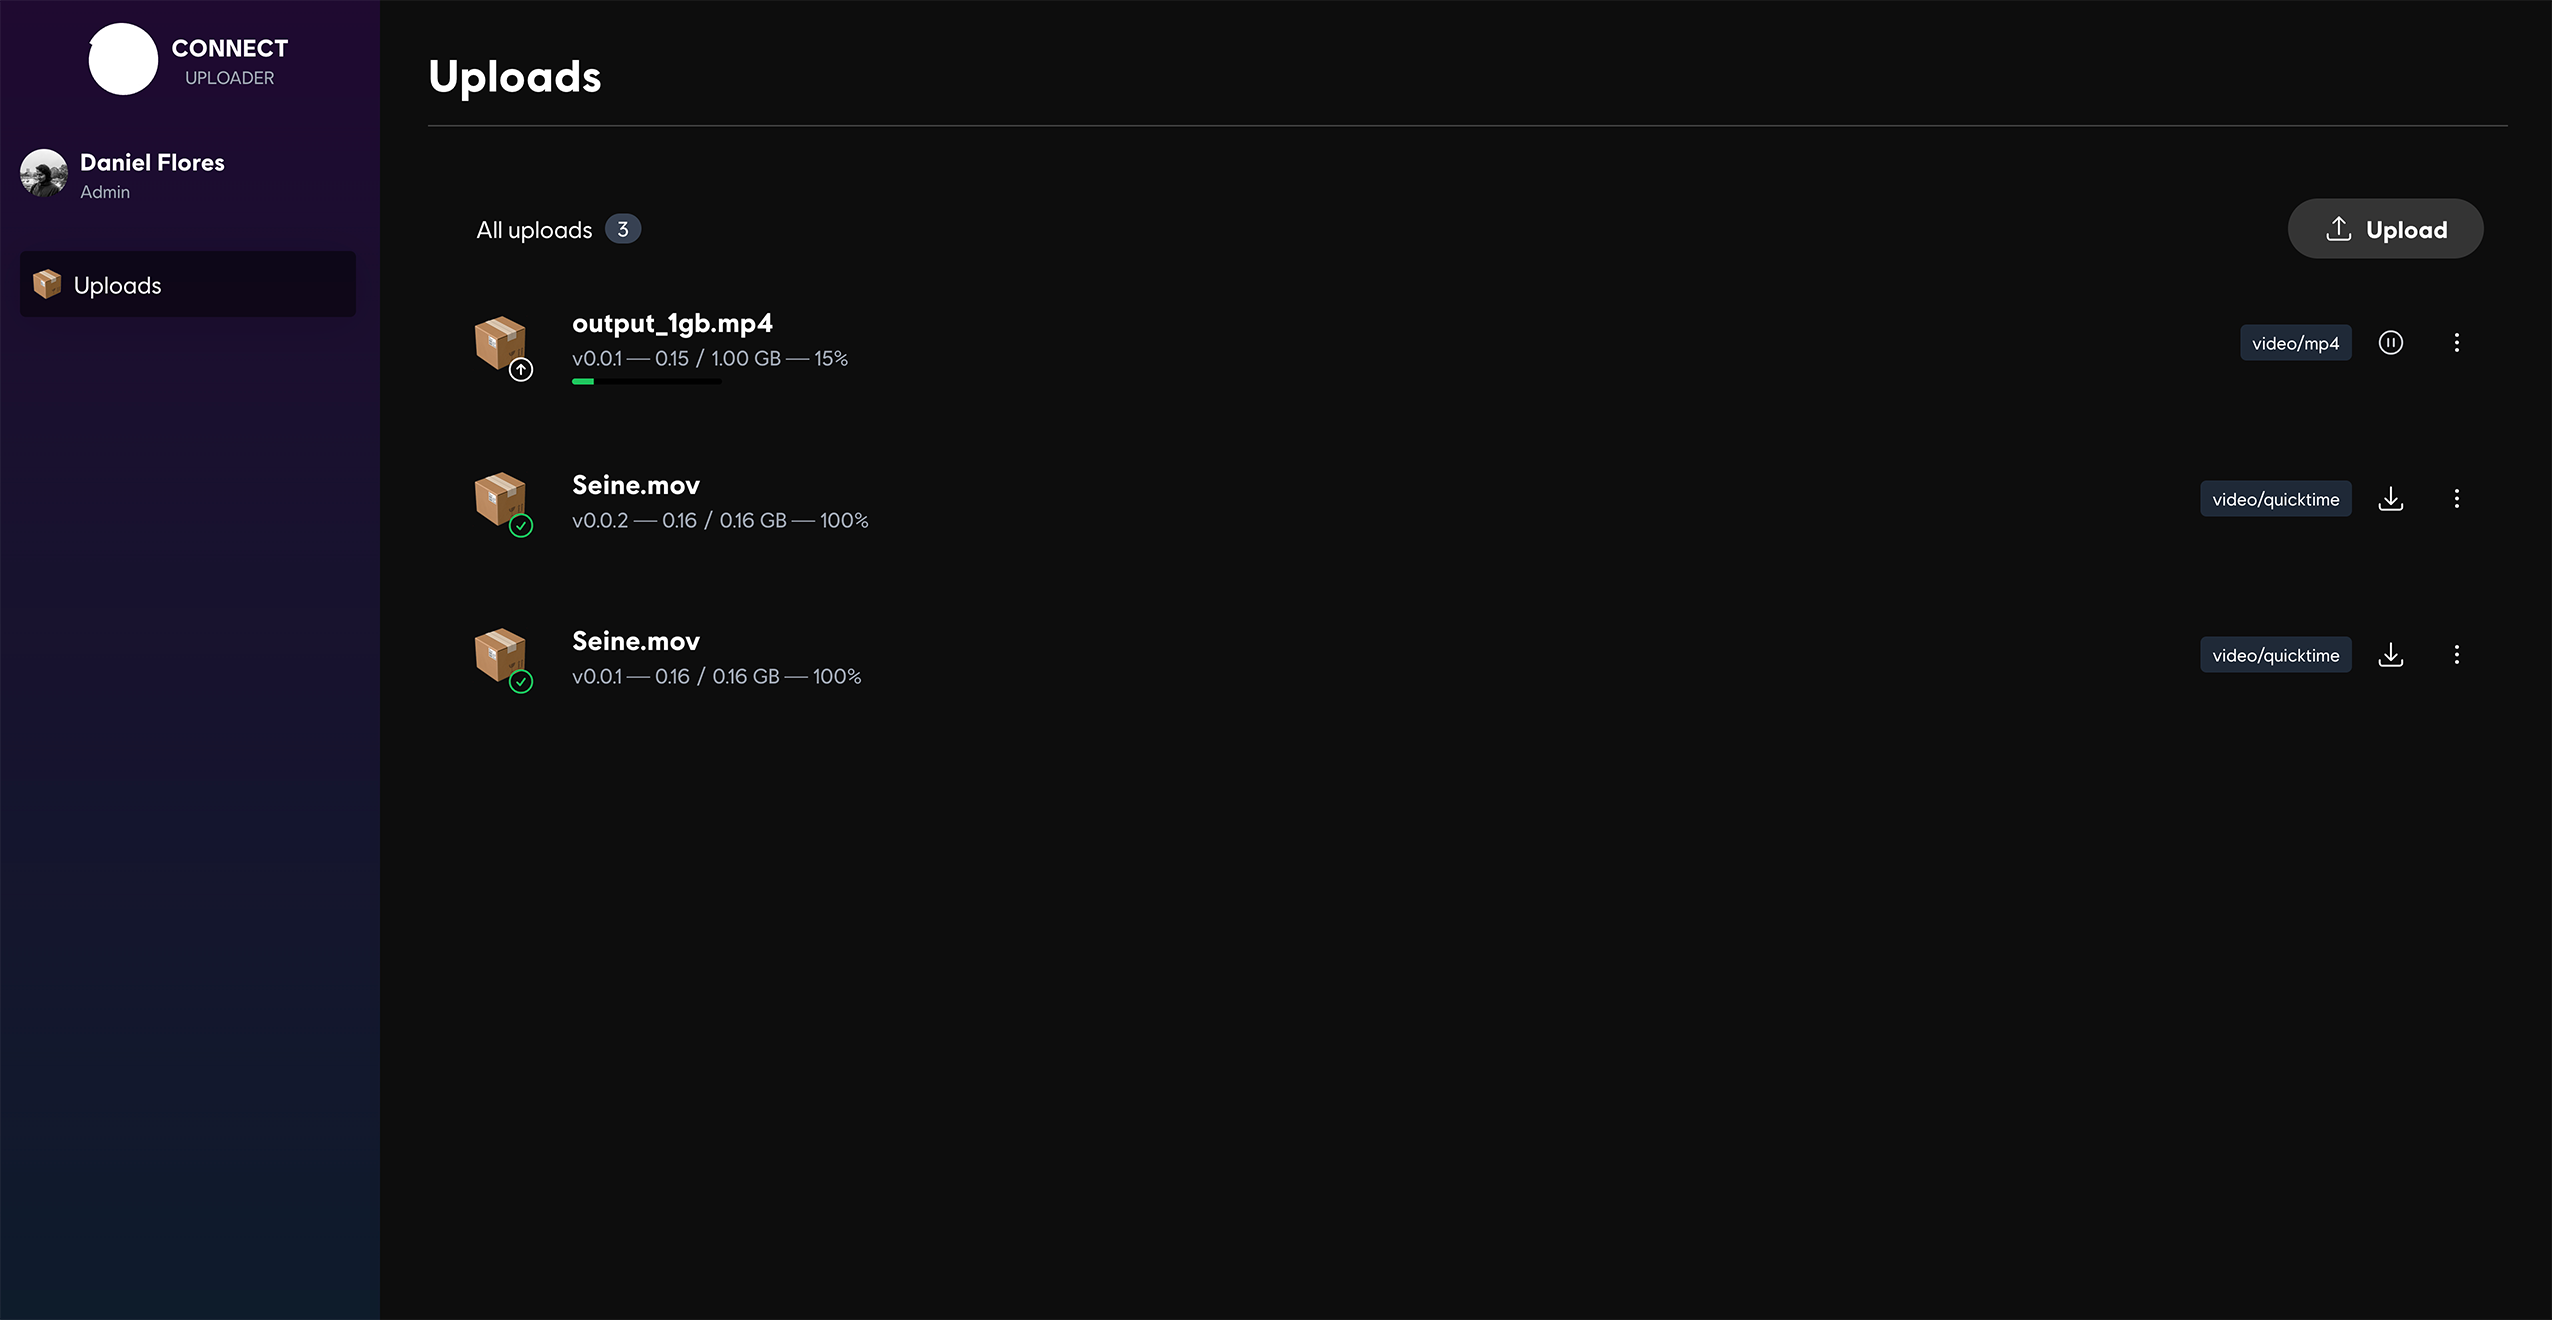Image resolution: width=2552 pixels, height=1320 pixels.
Task: Click the Connect Uploader logo circle
Action: point(123,60)
